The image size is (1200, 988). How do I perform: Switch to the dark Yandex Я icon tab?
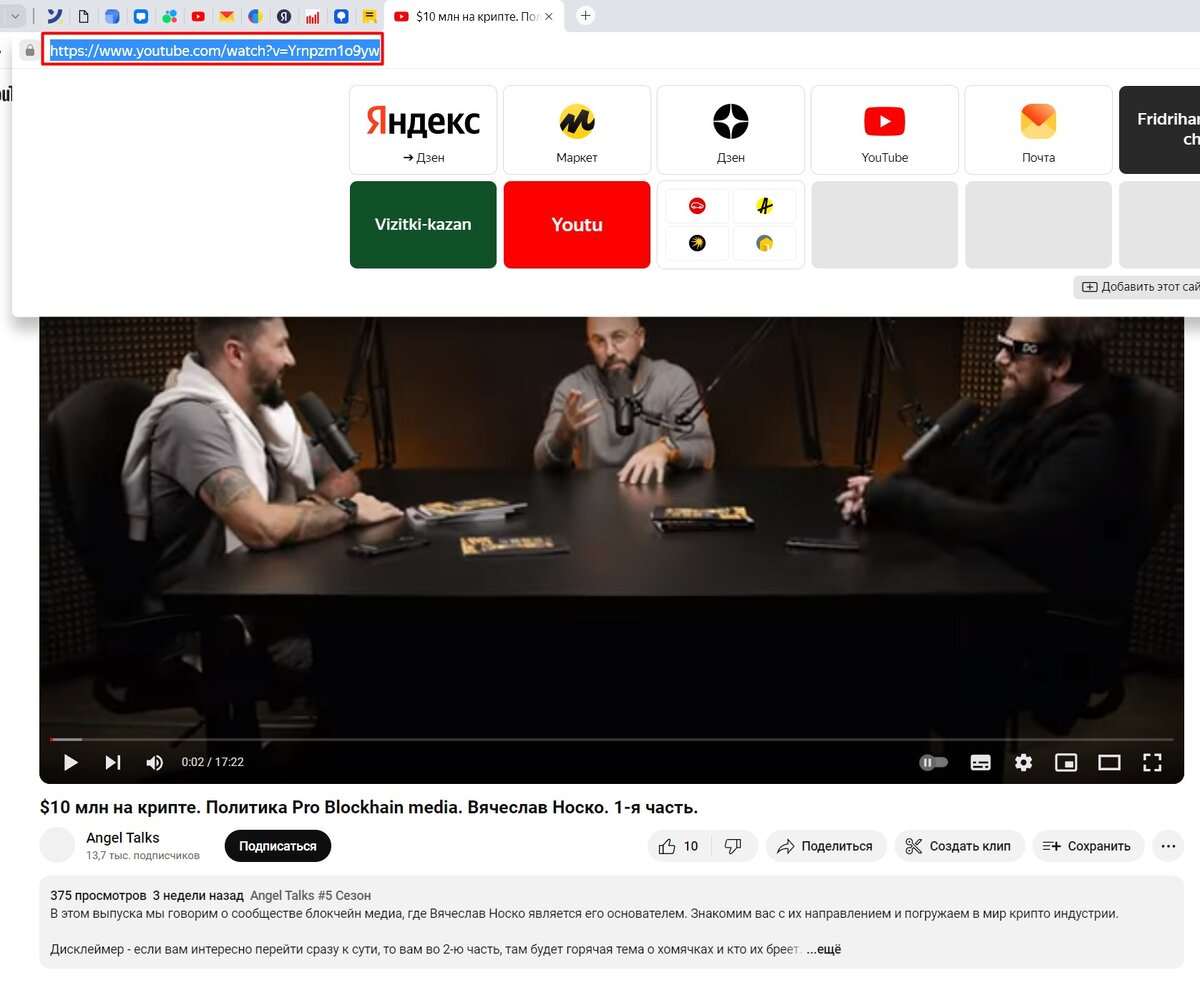285,16
